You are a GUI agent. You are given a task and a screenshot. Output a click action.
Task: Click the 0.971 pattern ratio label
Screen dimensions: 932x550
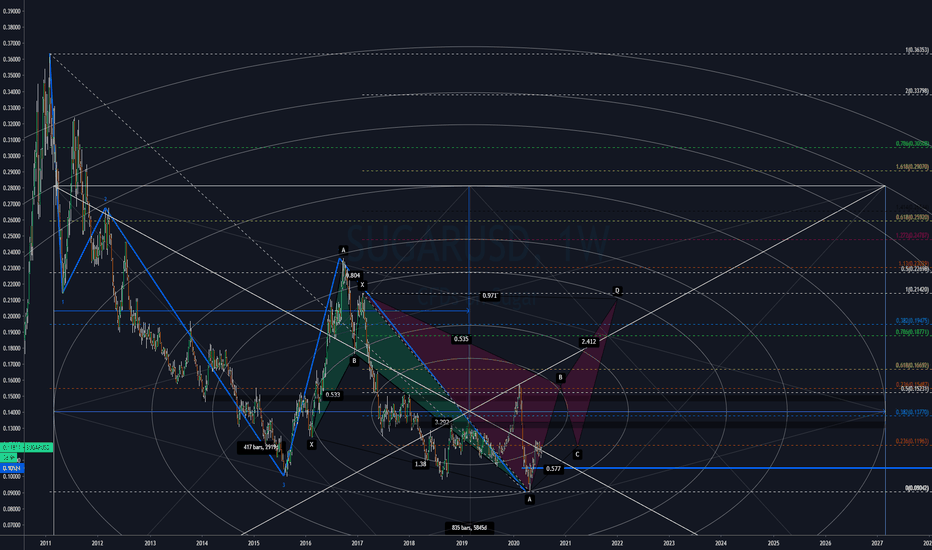[490, 296]
